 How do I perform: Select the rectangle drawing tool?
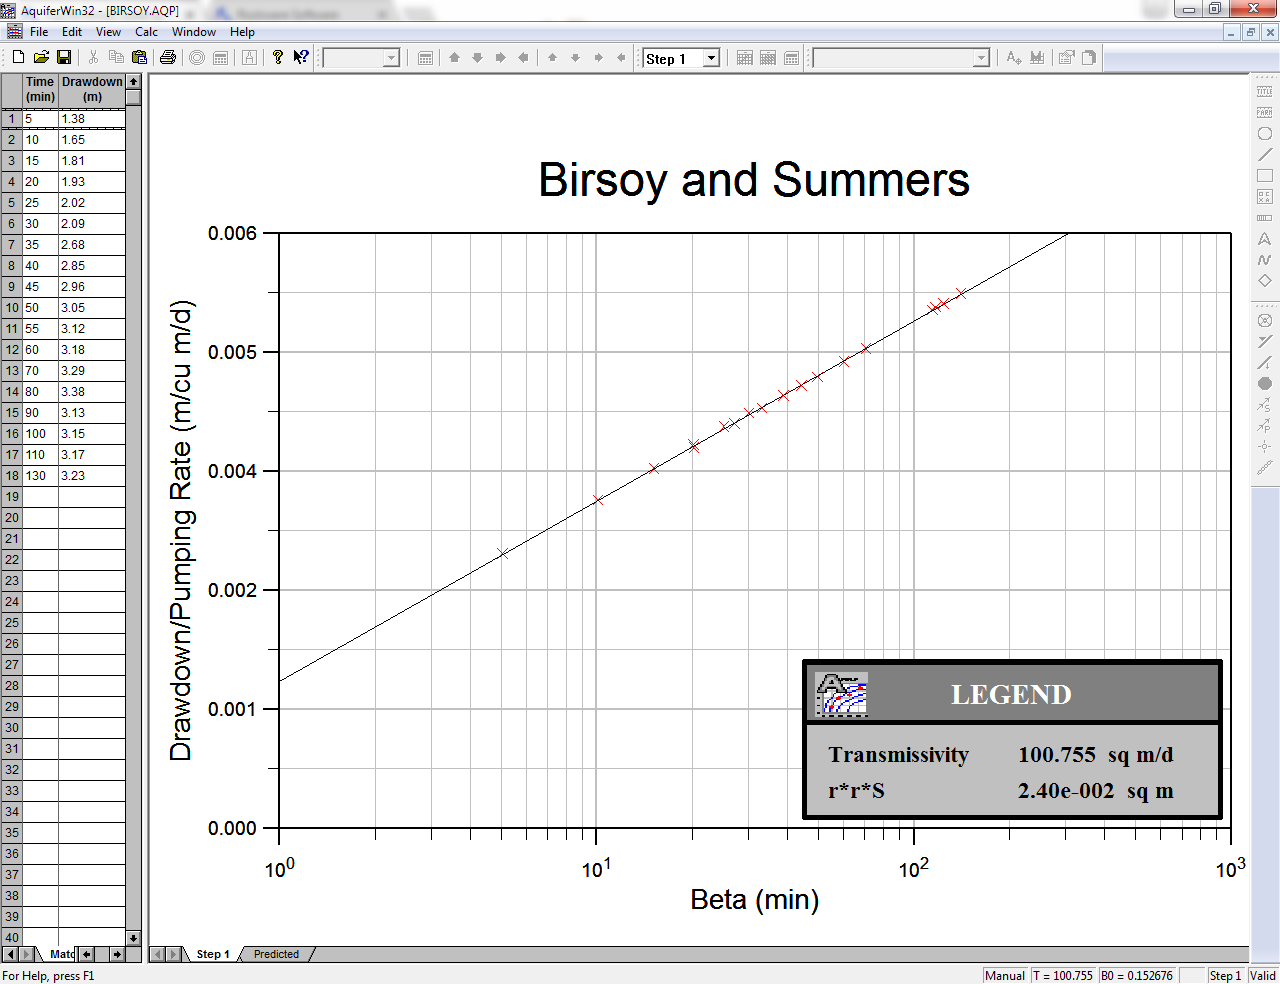pos(1264,175)
